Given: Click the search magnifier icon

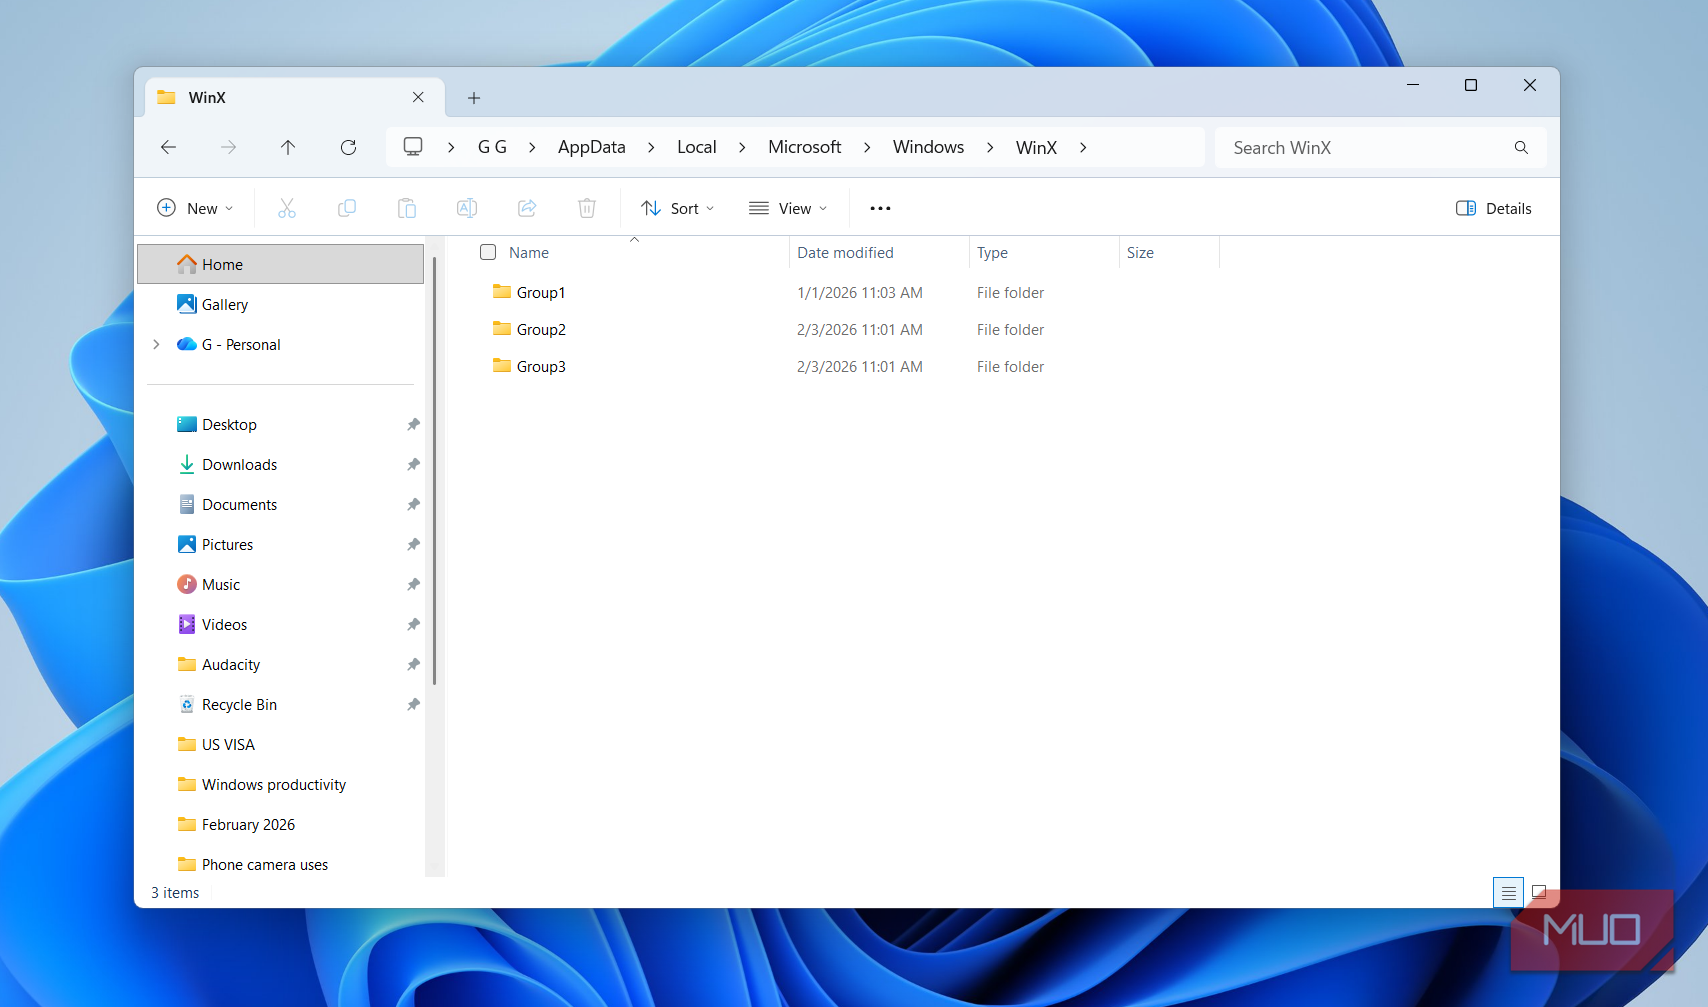Looking at the screenshot, I should [x=1521, y=147].
